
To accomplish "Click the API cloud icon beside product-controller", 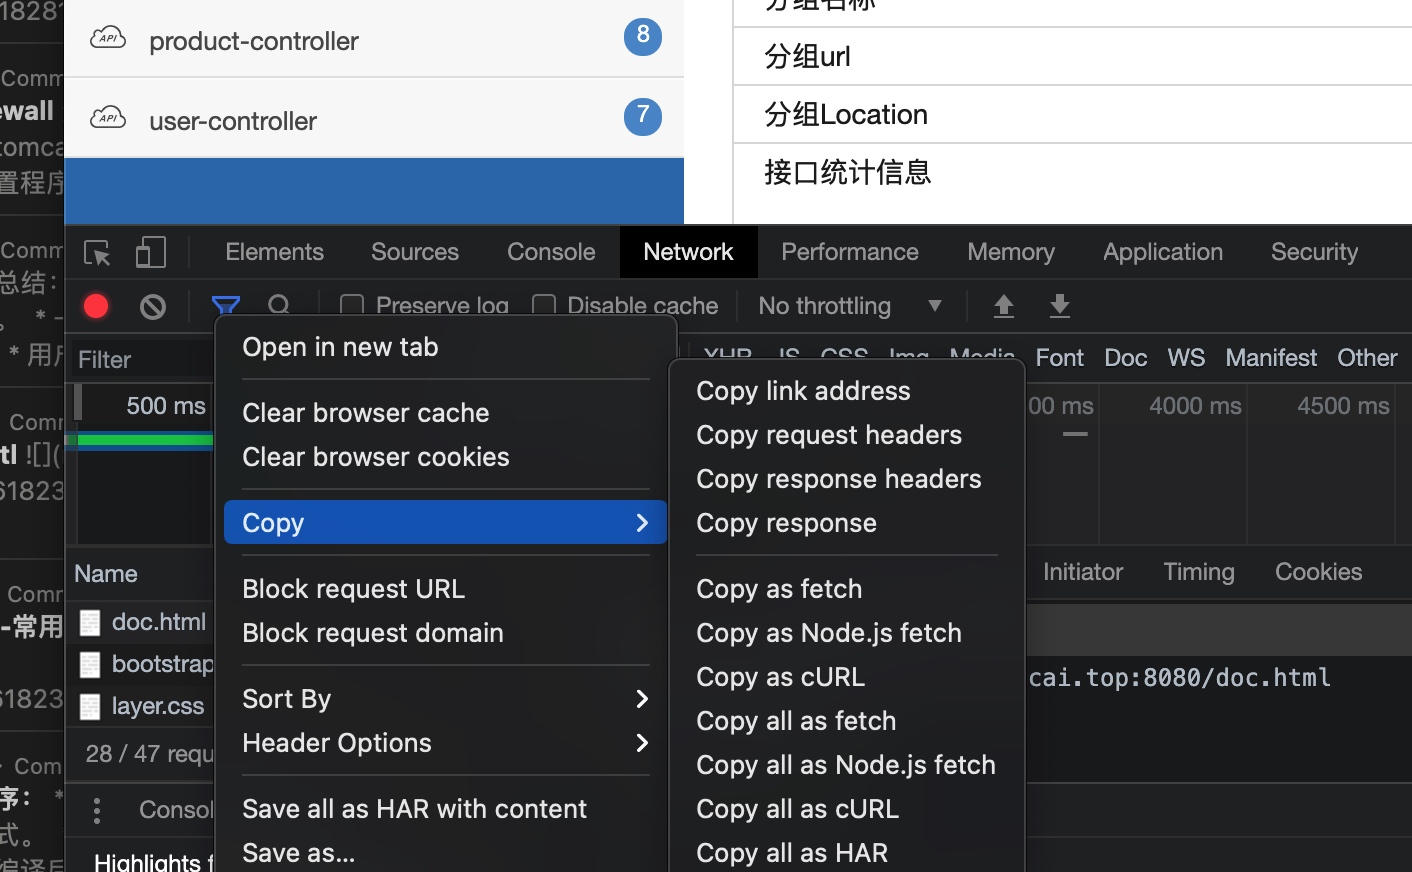I will point(108,39).
